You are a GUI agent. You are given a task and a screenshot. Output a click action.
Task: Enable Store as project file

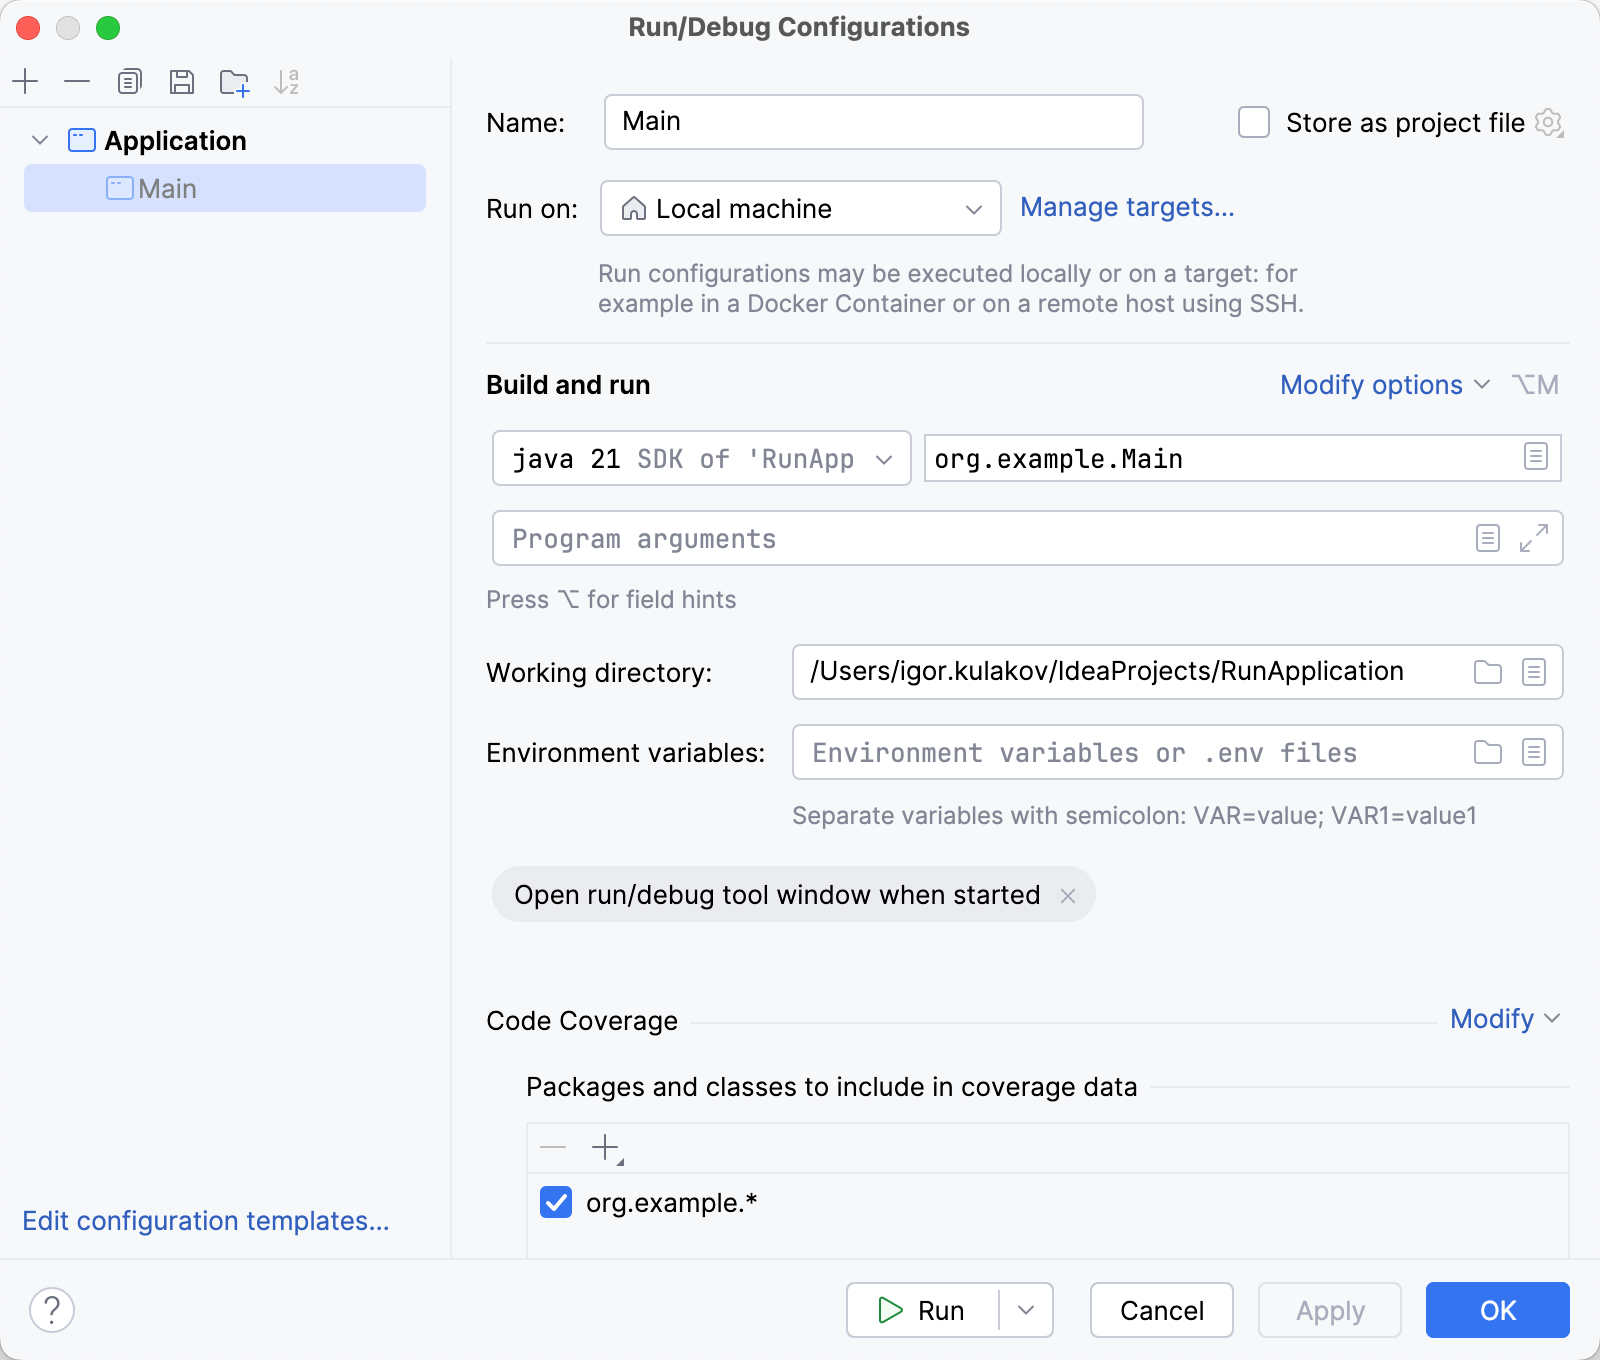[1253, 122]
